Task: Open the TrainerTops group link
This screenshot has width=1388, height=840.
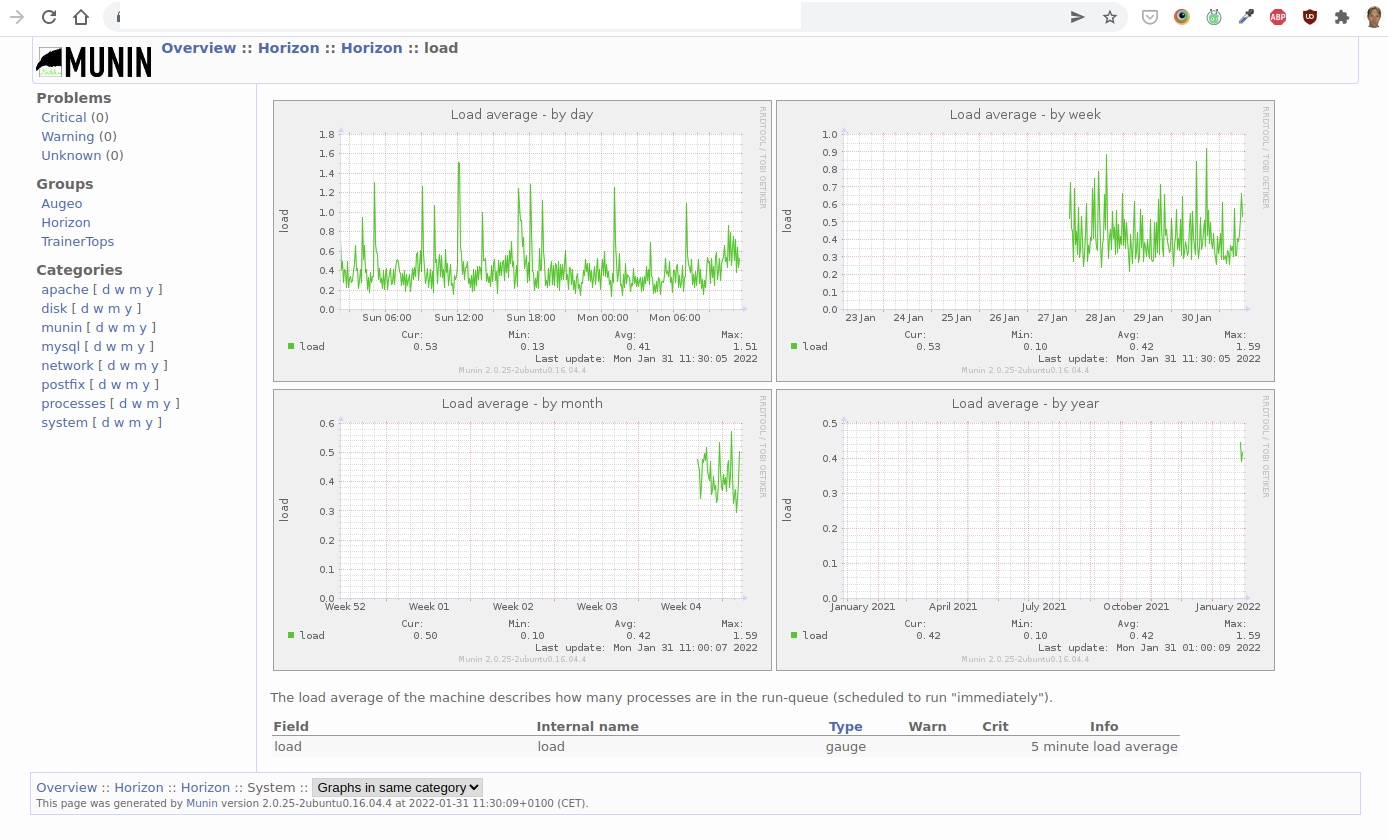Action: click(x=77, y=242)
